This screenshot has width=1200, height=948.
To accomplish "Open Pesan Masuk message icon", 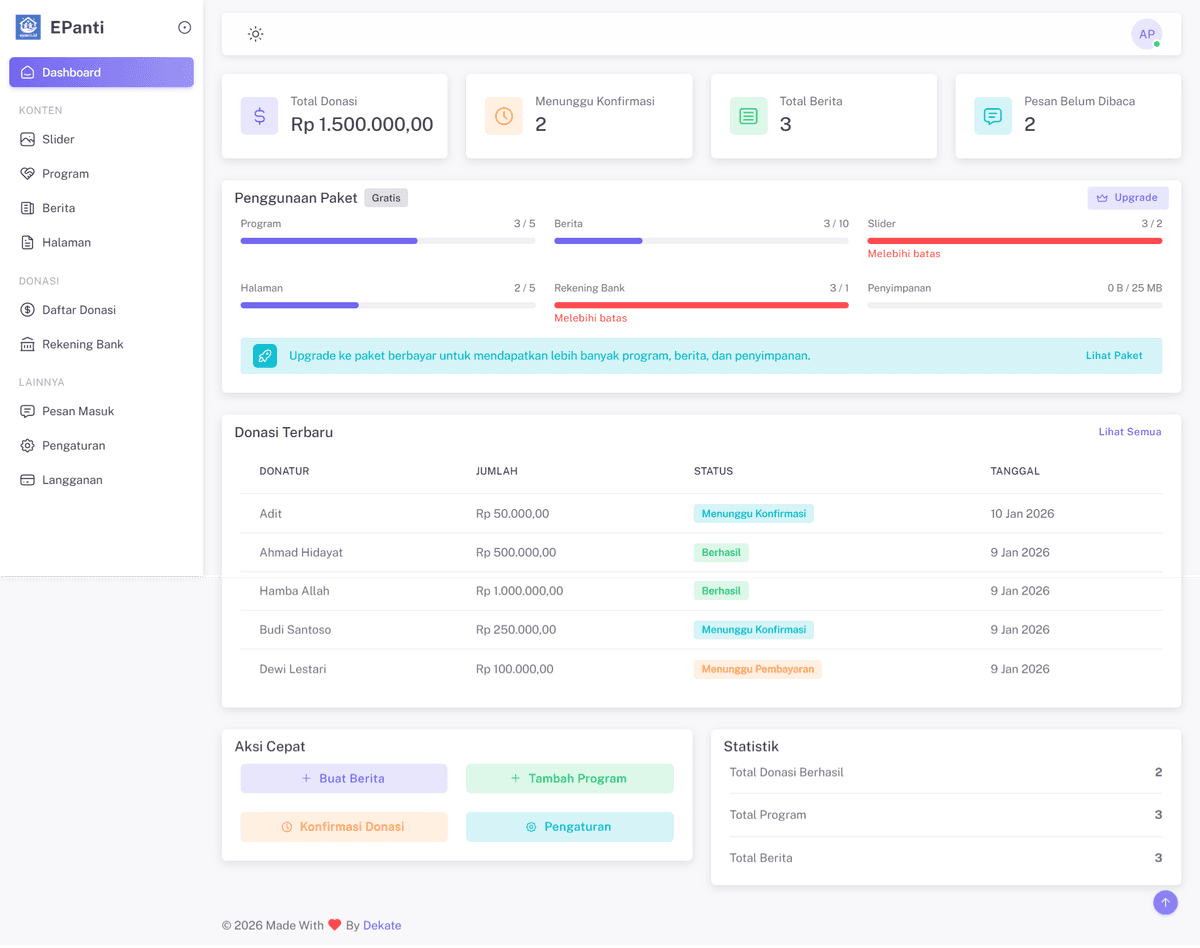I will (x=28, y=411).
